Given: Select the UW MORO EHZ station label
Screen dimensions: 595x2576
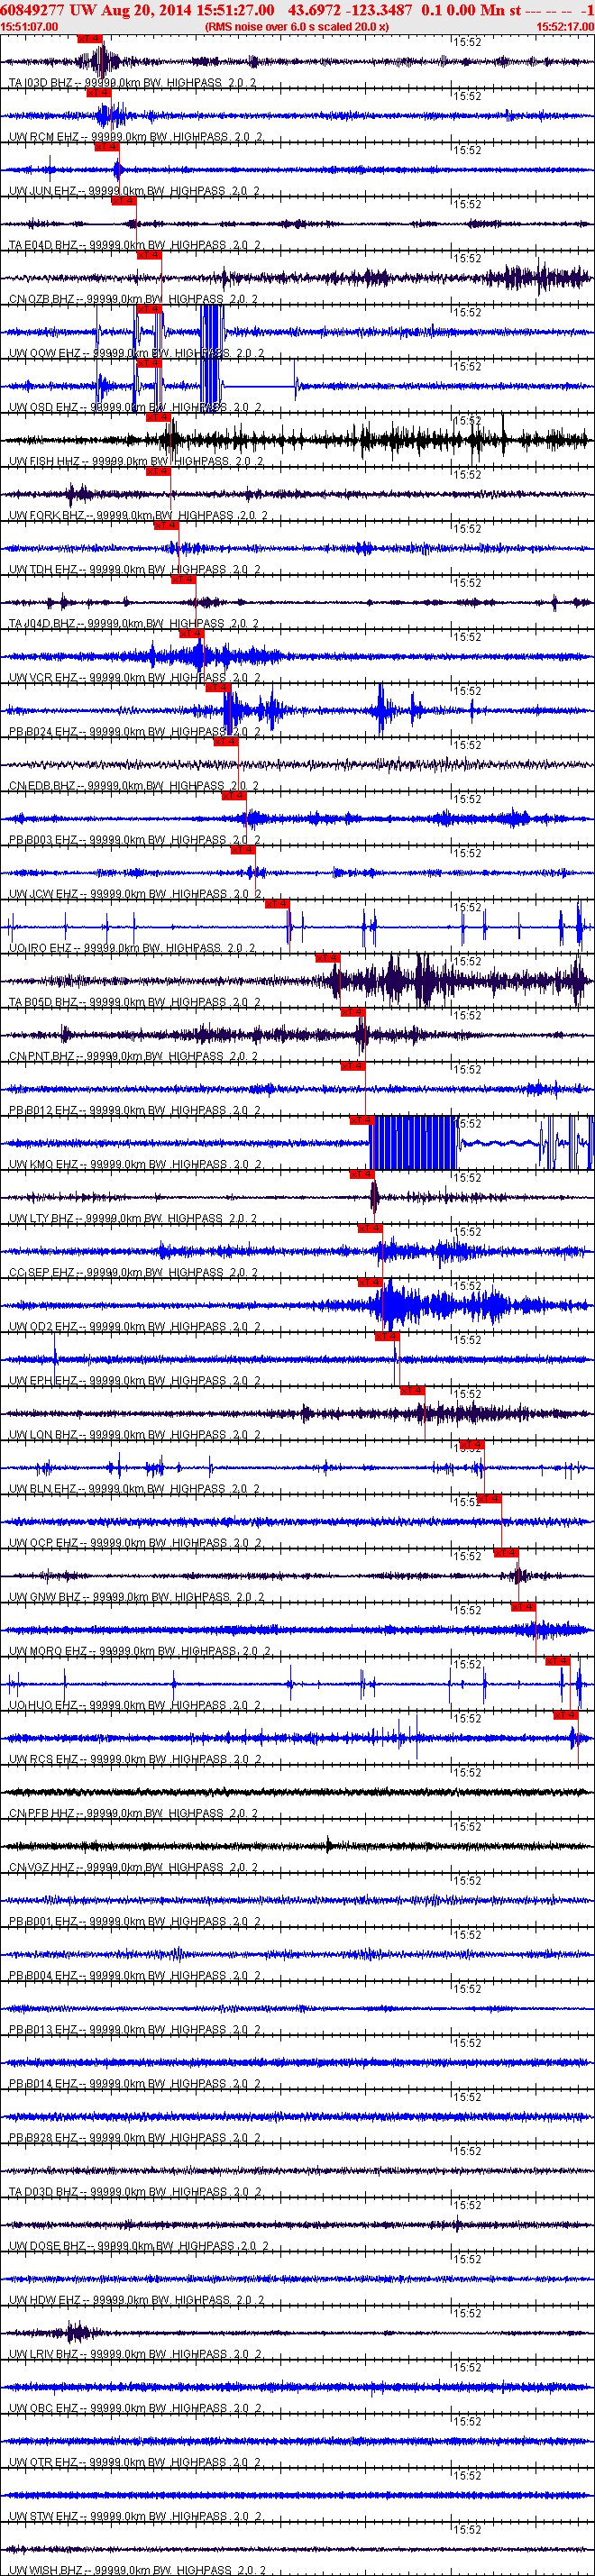Looking at the screenshot, I should point(139,1649).
